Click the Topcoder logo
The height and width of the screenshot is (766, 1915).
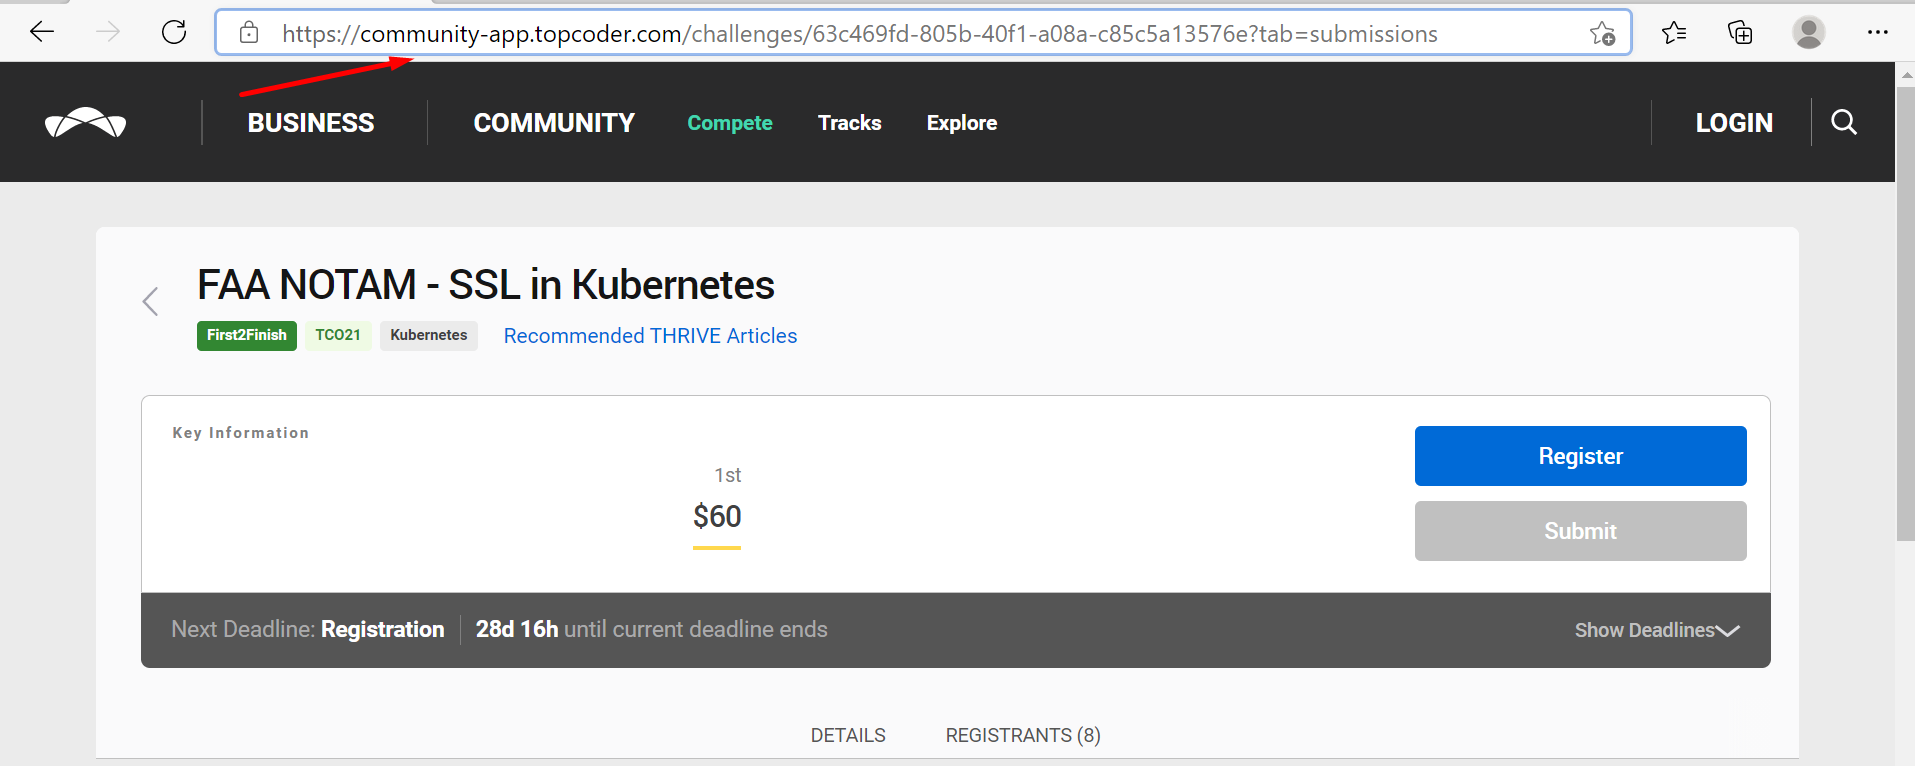pyautogui.click(x=86, y=122)
